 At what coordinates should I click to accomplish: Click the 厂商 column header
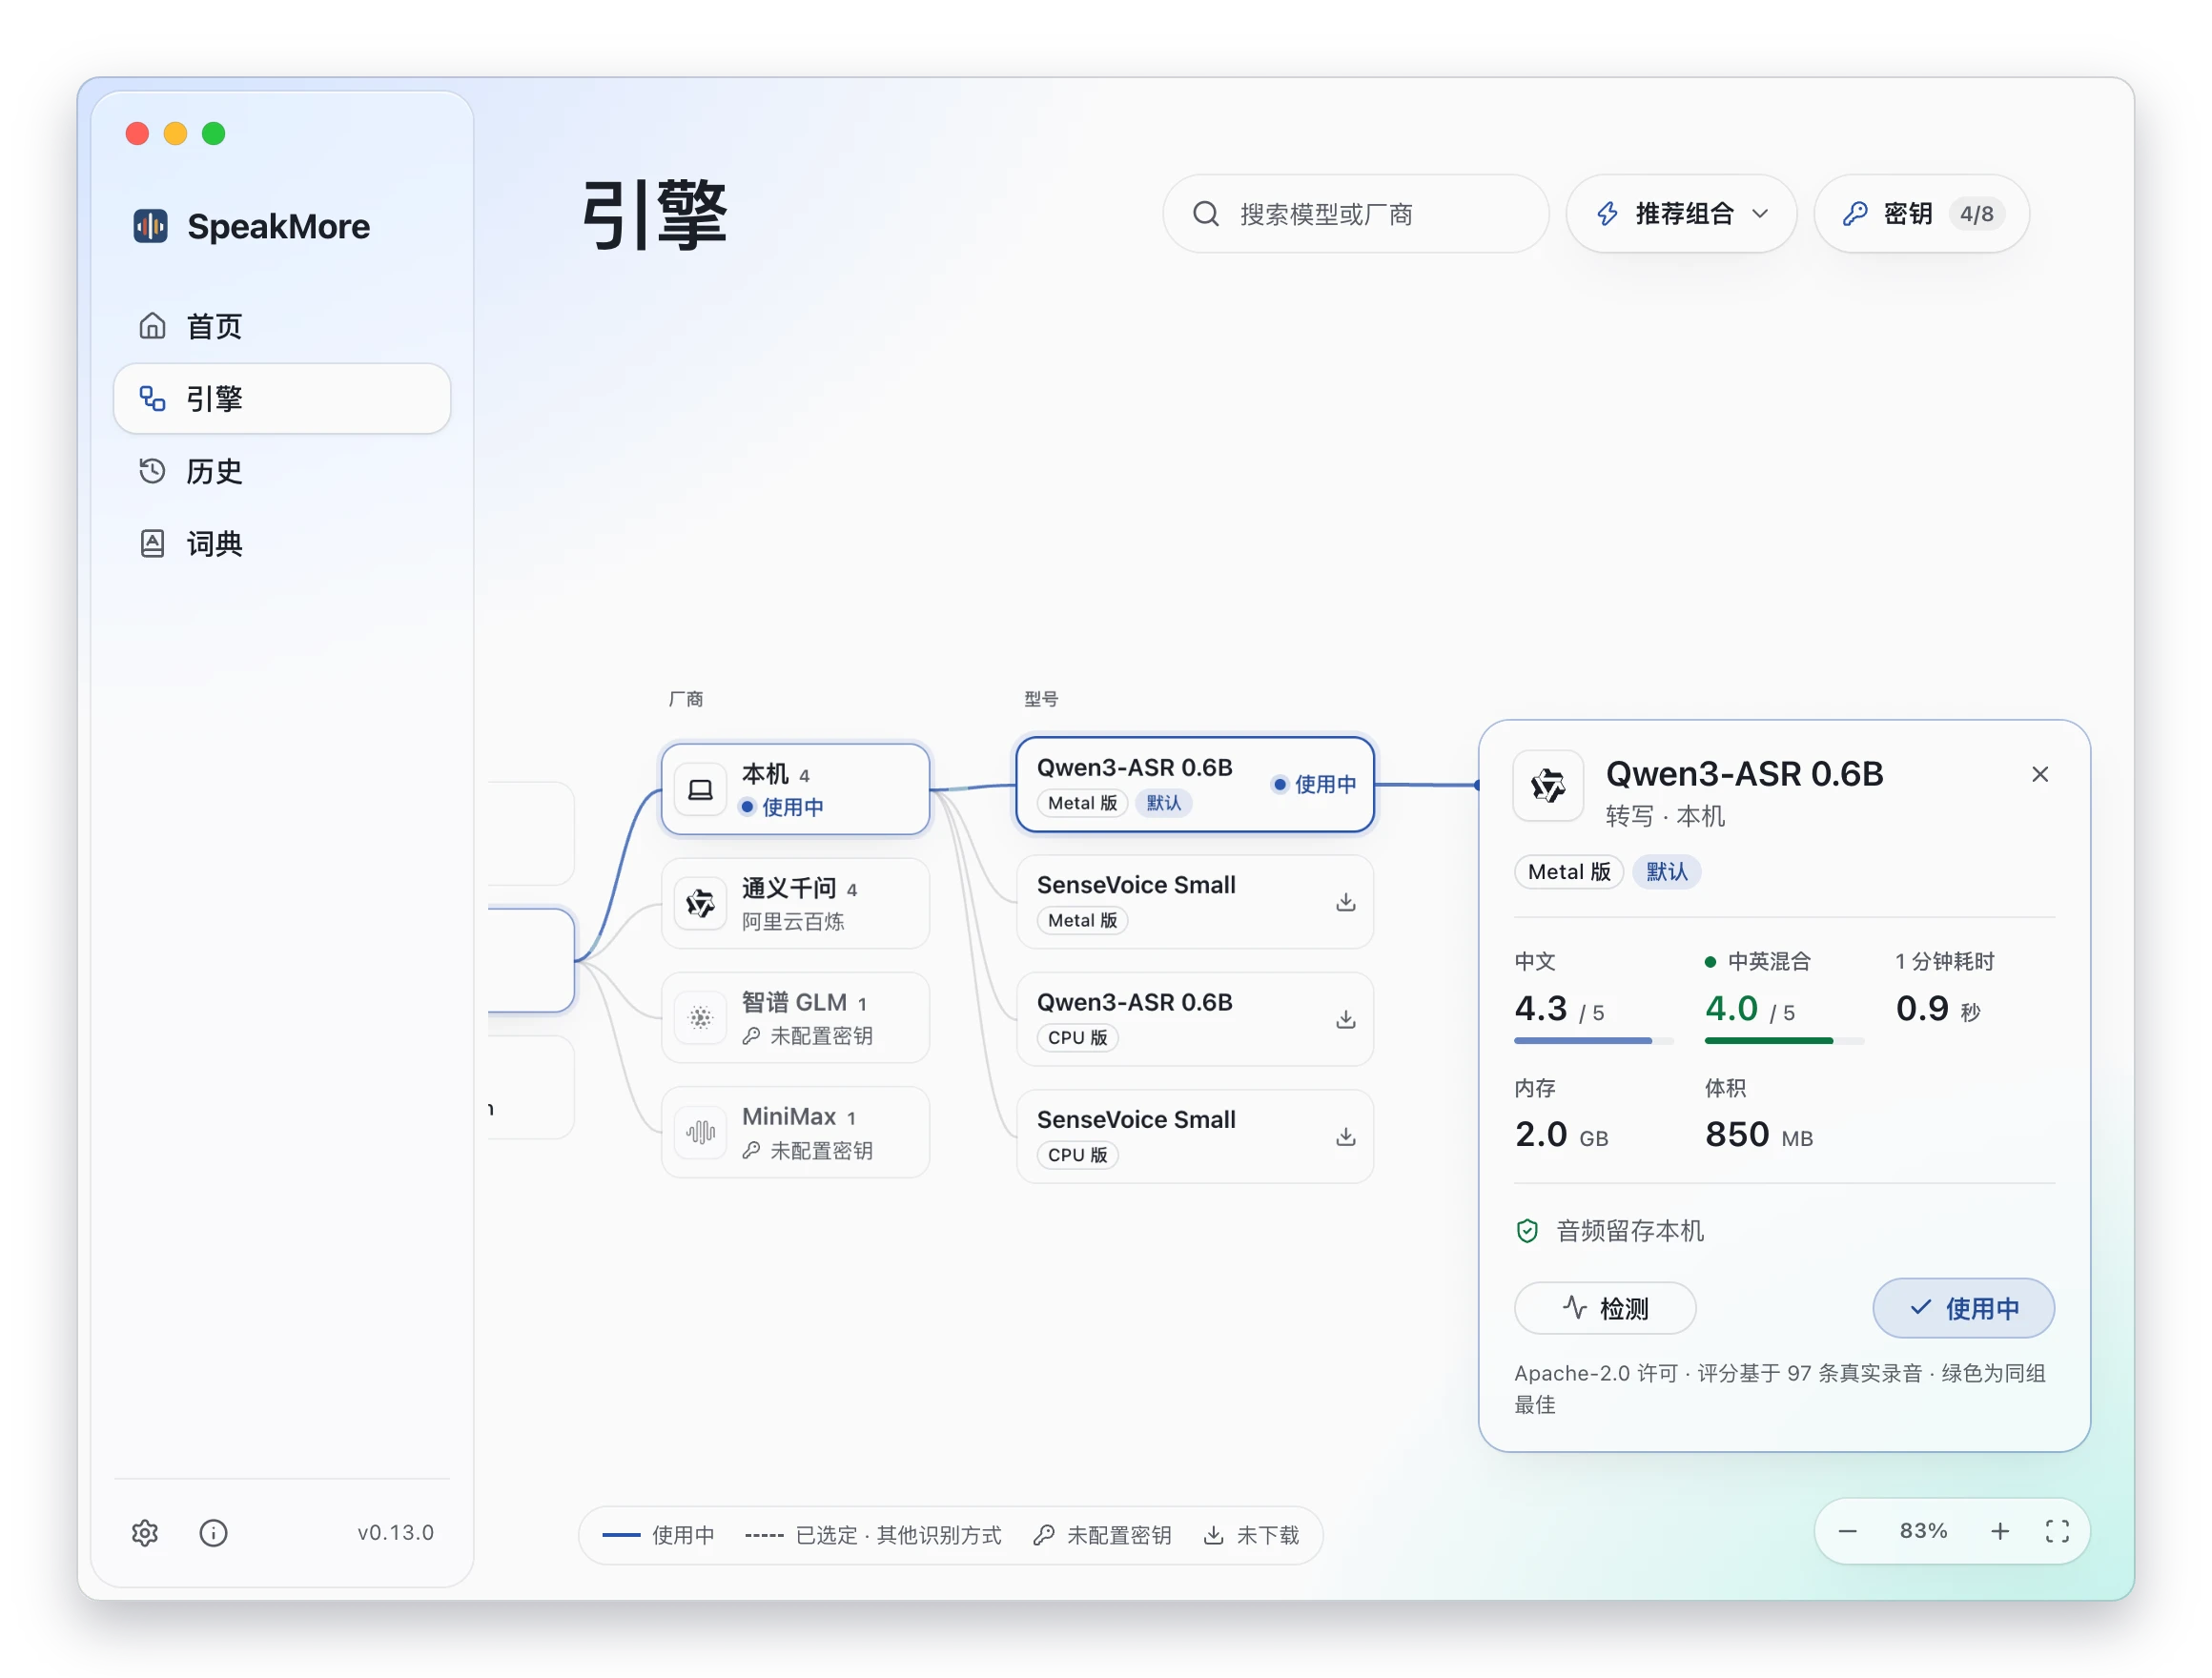click(685, 698)
